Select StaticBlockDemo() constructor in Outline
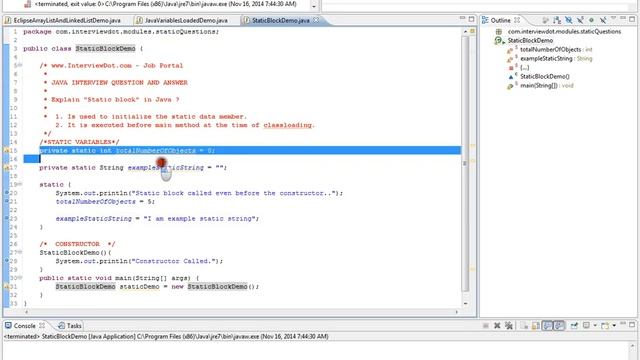 click(x=544, y=76)
